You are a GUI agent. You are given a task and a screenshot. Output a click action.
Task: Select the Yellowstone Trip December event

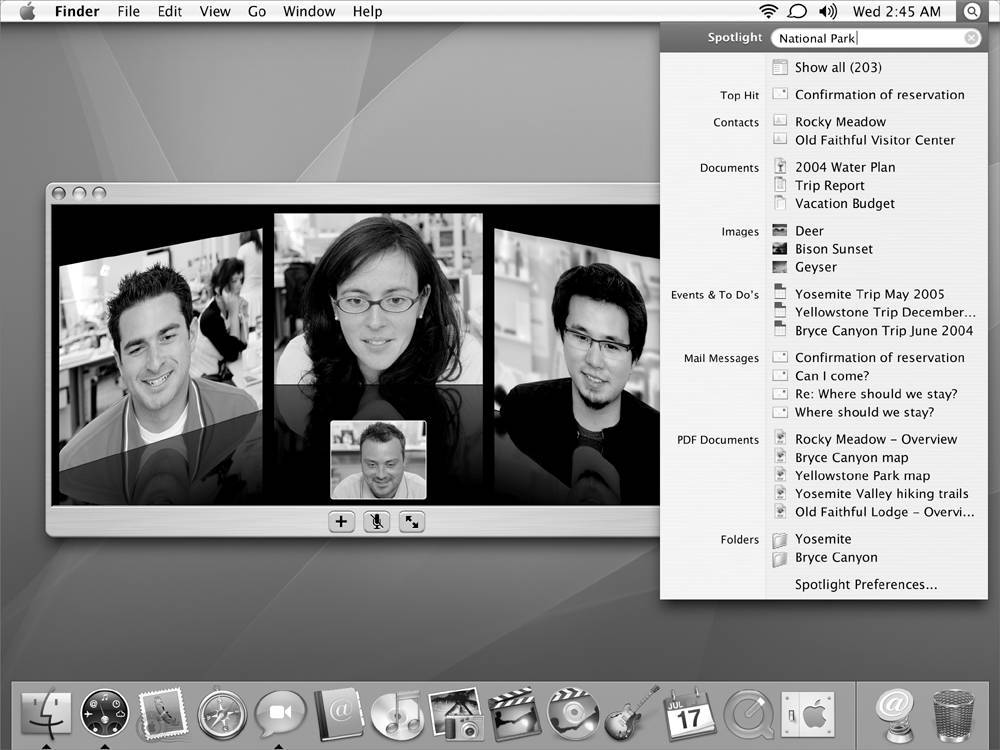tap(885, 312)
